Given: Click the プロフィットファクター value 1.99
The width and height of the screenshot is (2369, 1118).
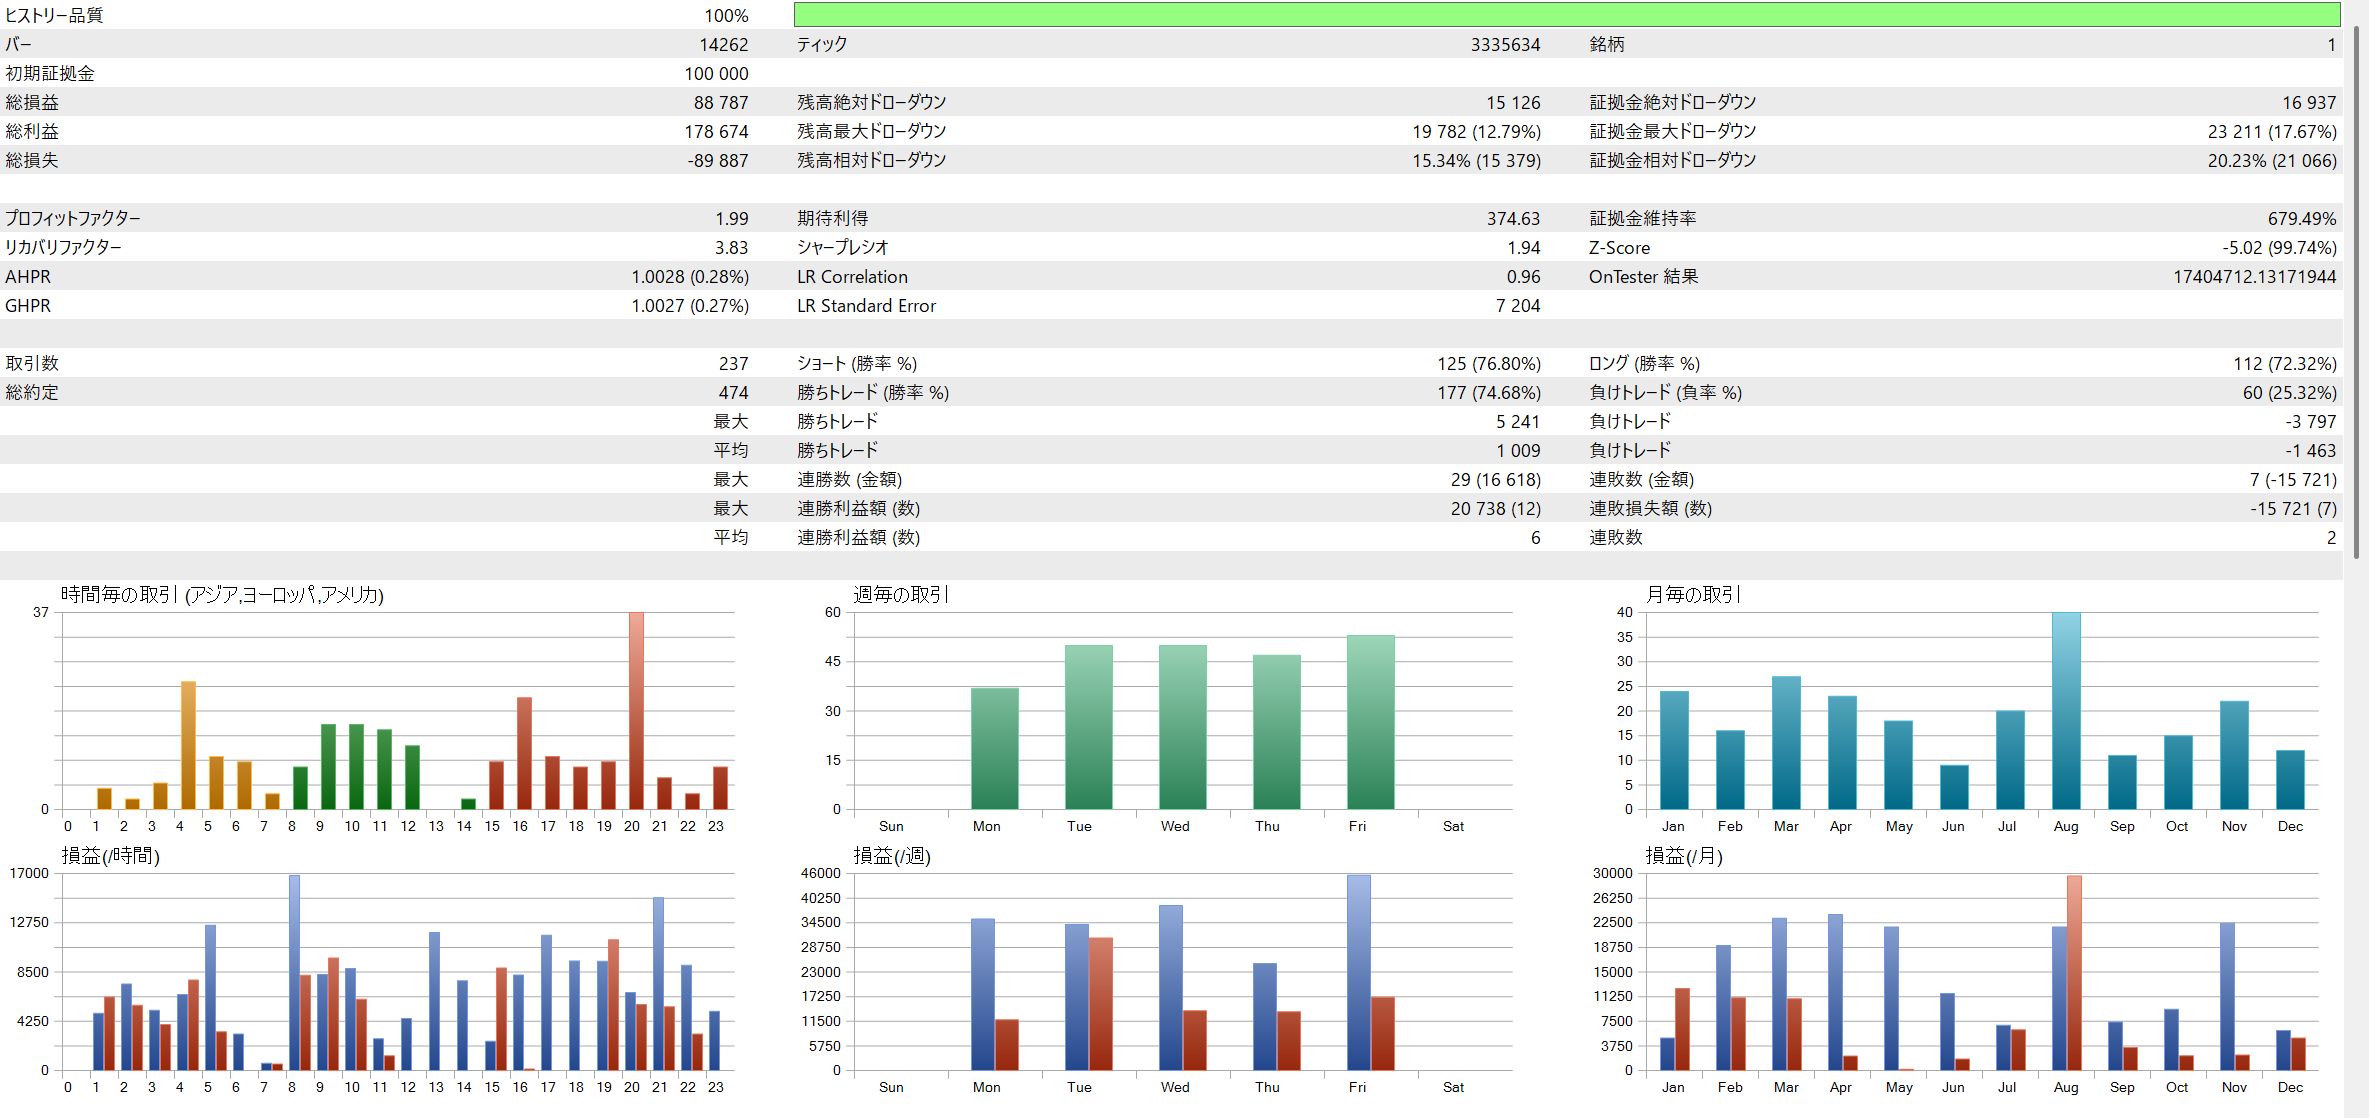Looking at the screenshot, I should pos(731,219).
